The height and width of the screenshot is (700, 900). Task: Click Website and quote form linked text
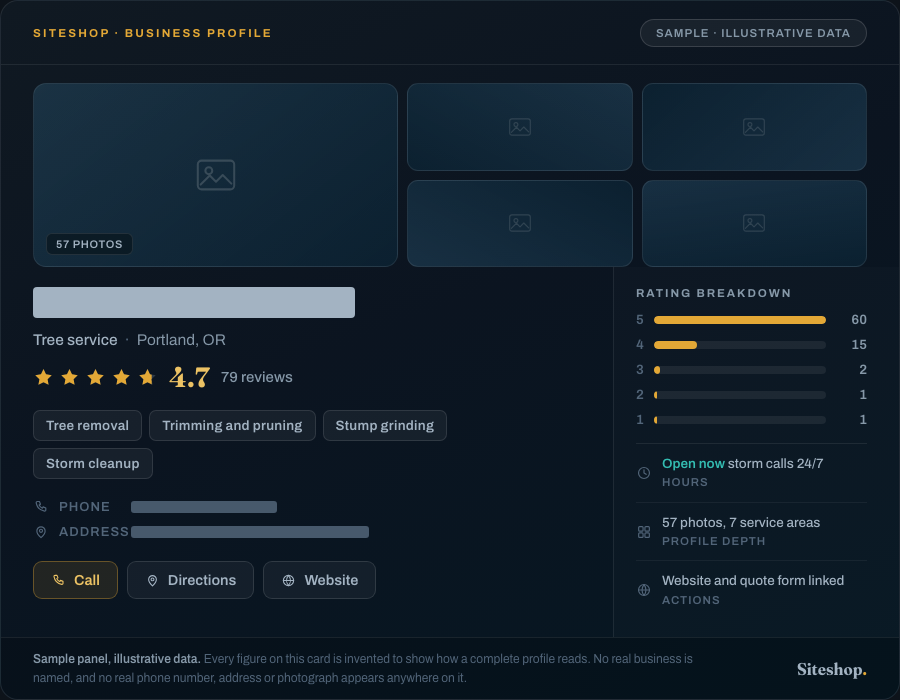click(752, 581)
